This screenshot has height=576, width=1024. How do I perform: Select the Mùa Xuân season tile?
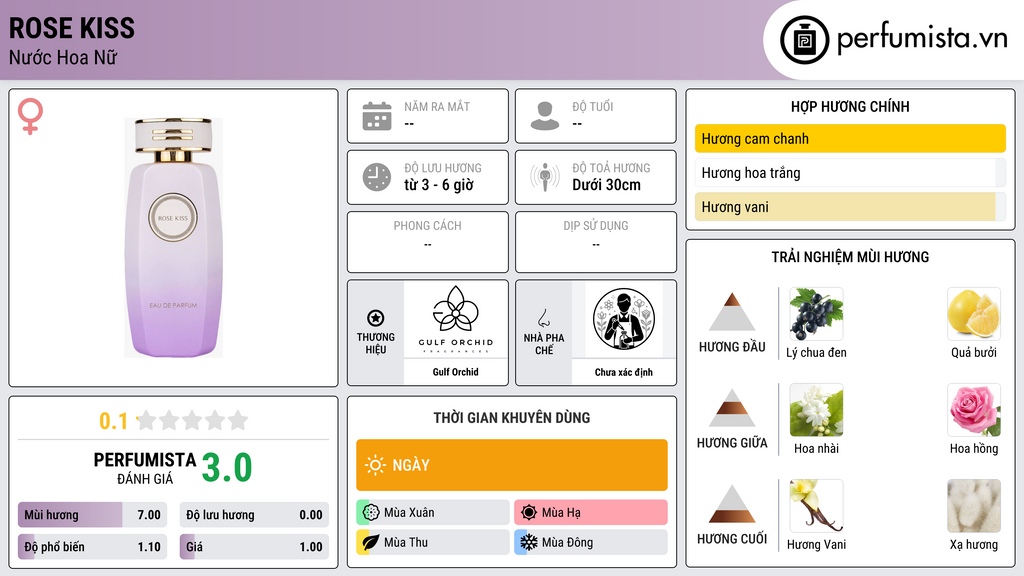tap(433, 512)
